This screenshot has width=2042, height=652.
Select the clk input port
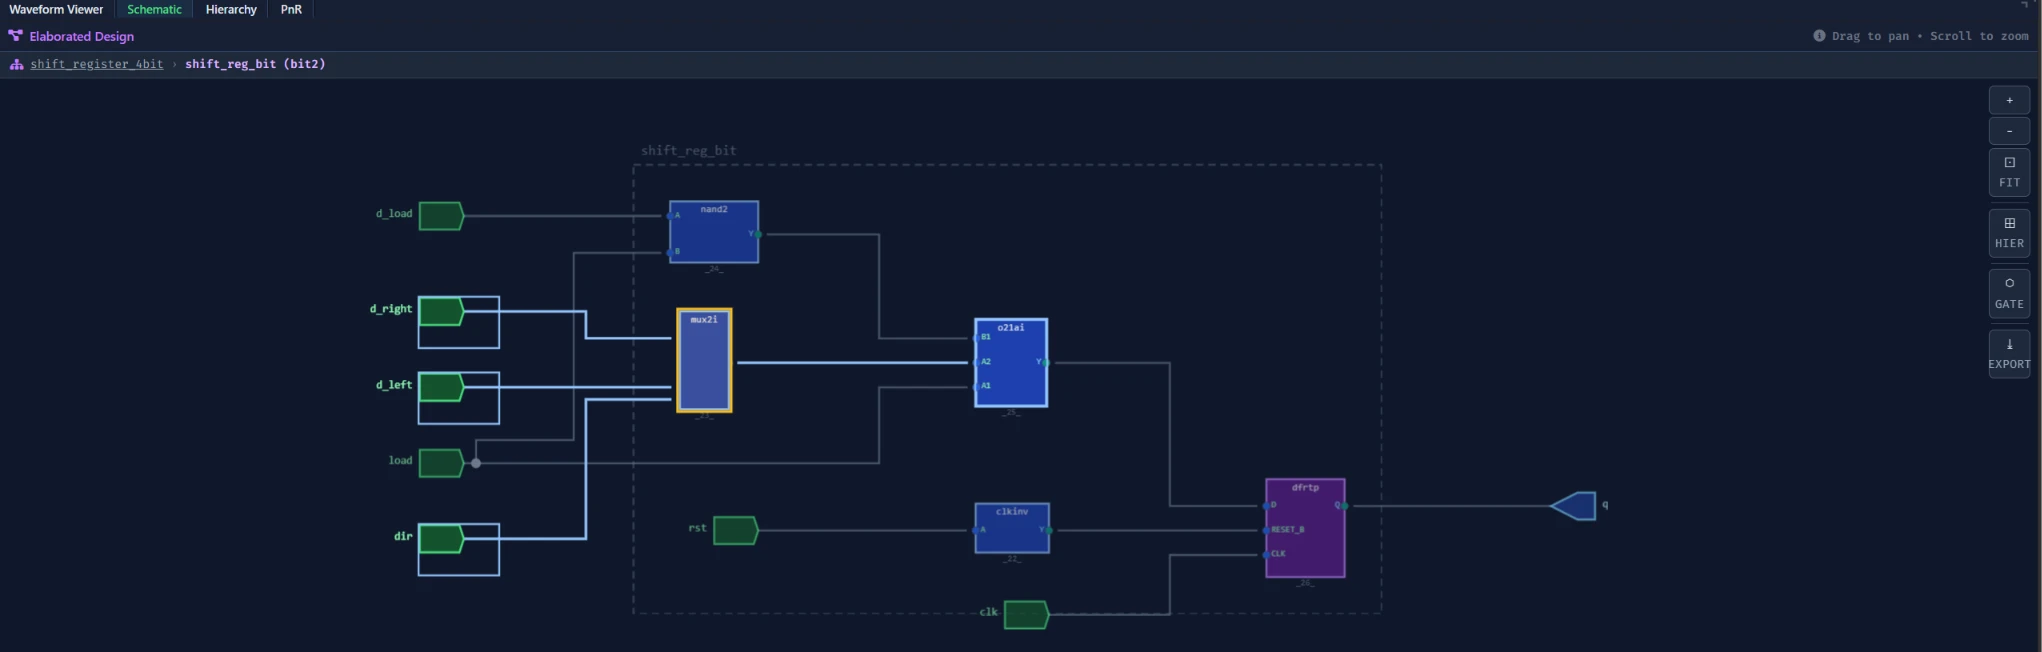coord(1026,615)
